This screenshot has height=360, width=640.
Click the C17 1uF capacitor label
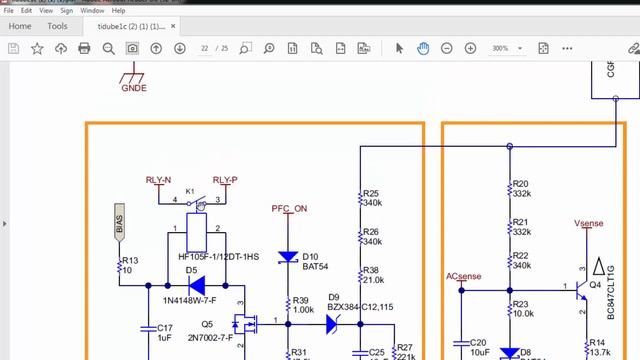click(165, 333)
